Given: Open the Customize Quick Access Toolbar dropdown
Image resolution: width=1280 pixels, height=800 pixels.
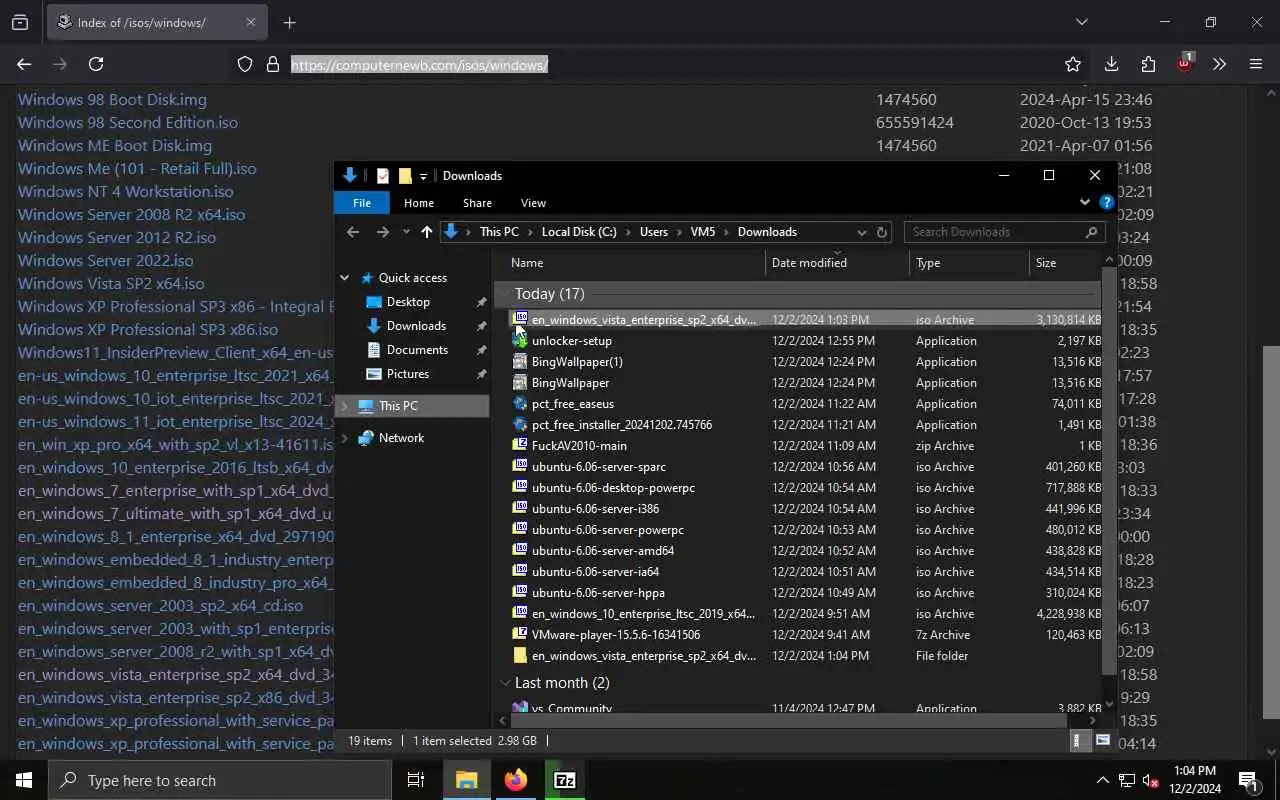Looking at the screenshot, I should pyautogui.click(x=423, y=176).
